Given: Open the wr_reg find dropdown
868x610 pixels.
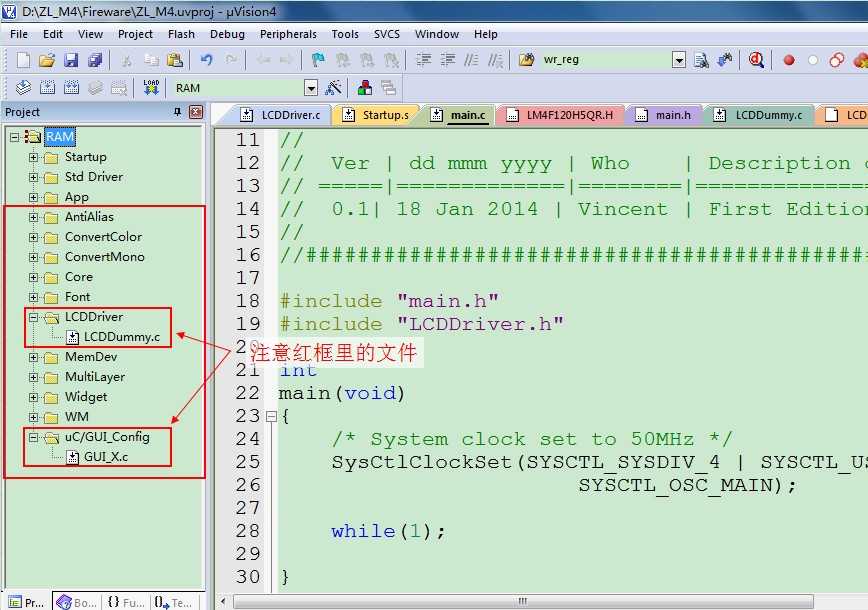Looking at the screenshot, I should pos(679,60).
